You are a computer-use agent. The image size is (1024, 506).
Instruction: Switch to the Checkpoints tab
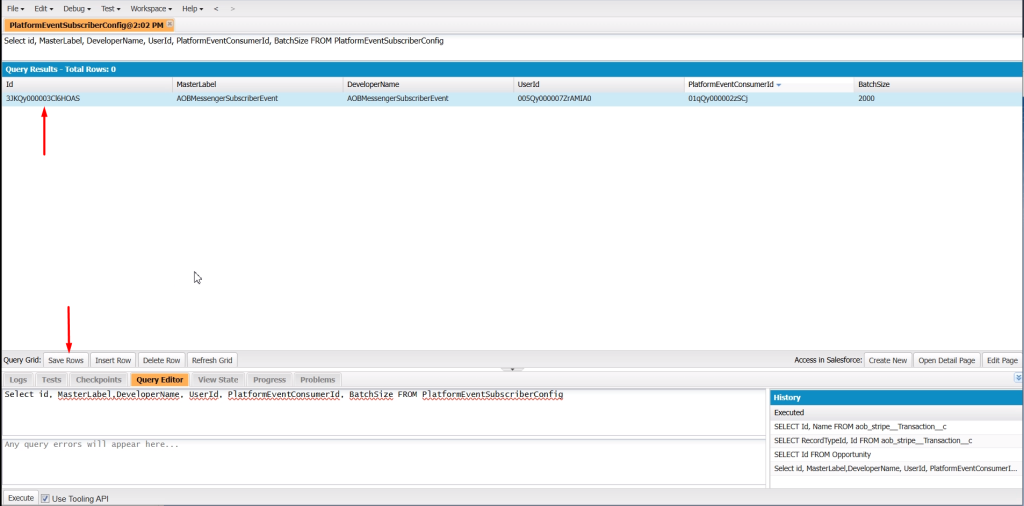click(99, 379)
